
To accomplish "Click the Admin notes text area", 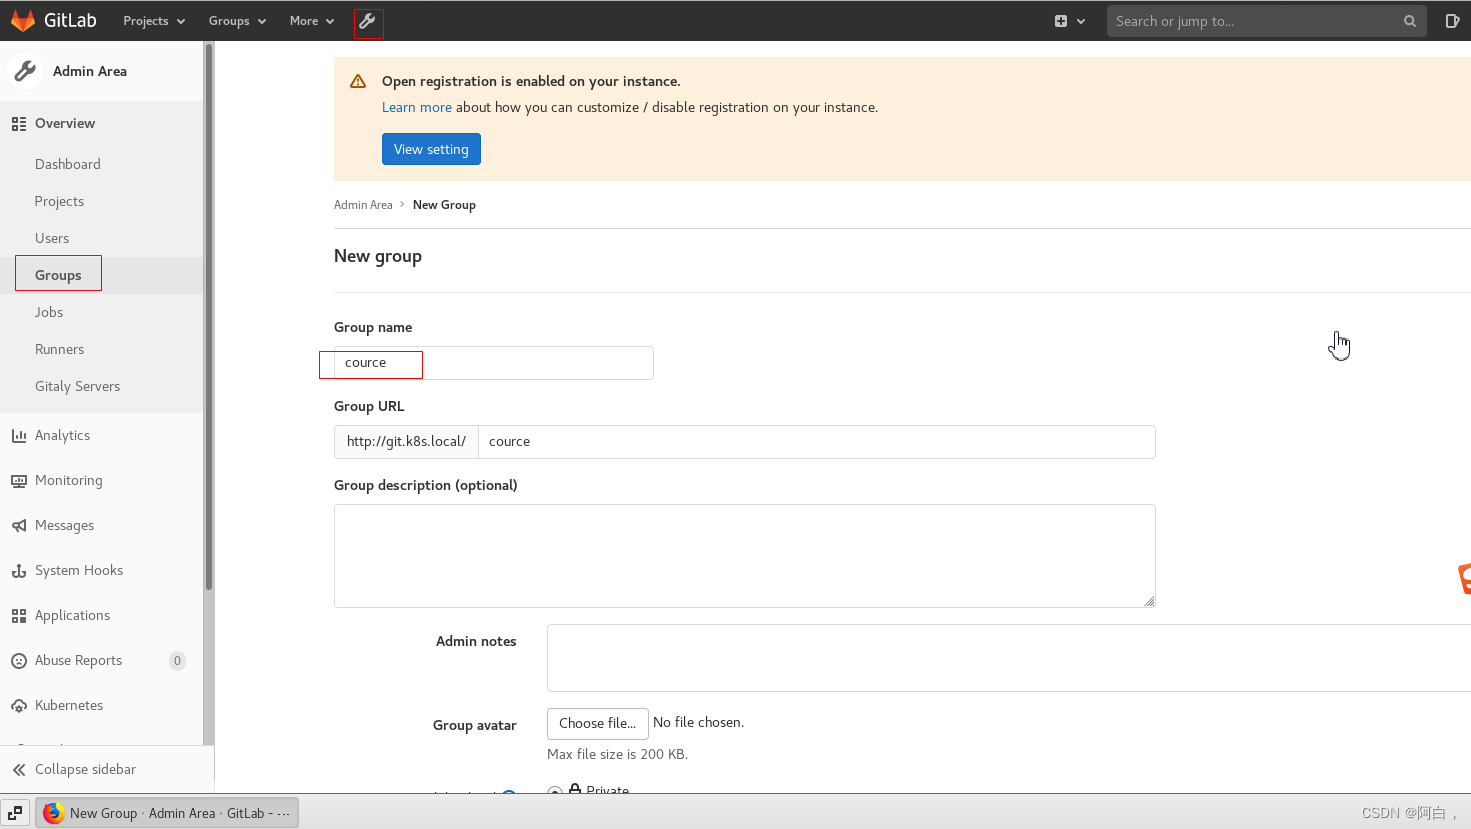I will [x=1009, y=658].
